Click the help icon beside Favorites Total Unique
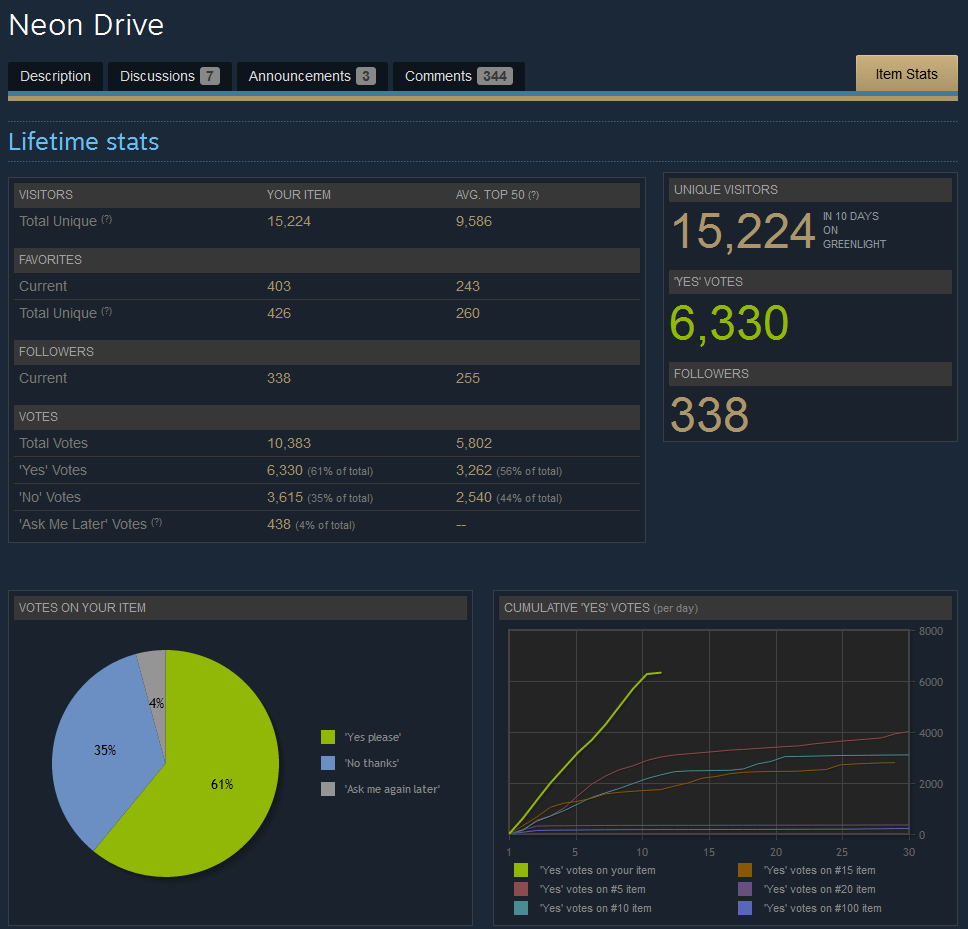968x929 pixels. click(x=107, y=311)
